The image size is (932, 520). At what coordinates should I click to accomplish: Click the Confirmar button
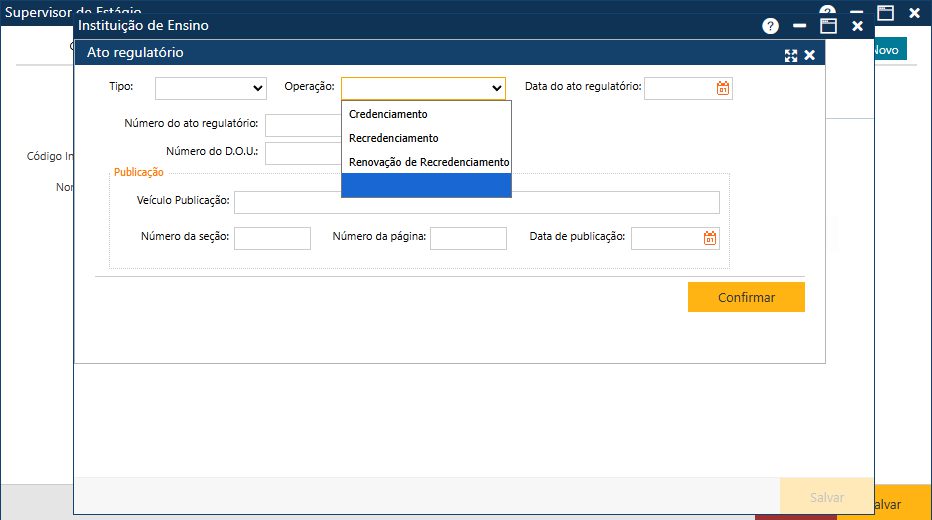(746, 297)
